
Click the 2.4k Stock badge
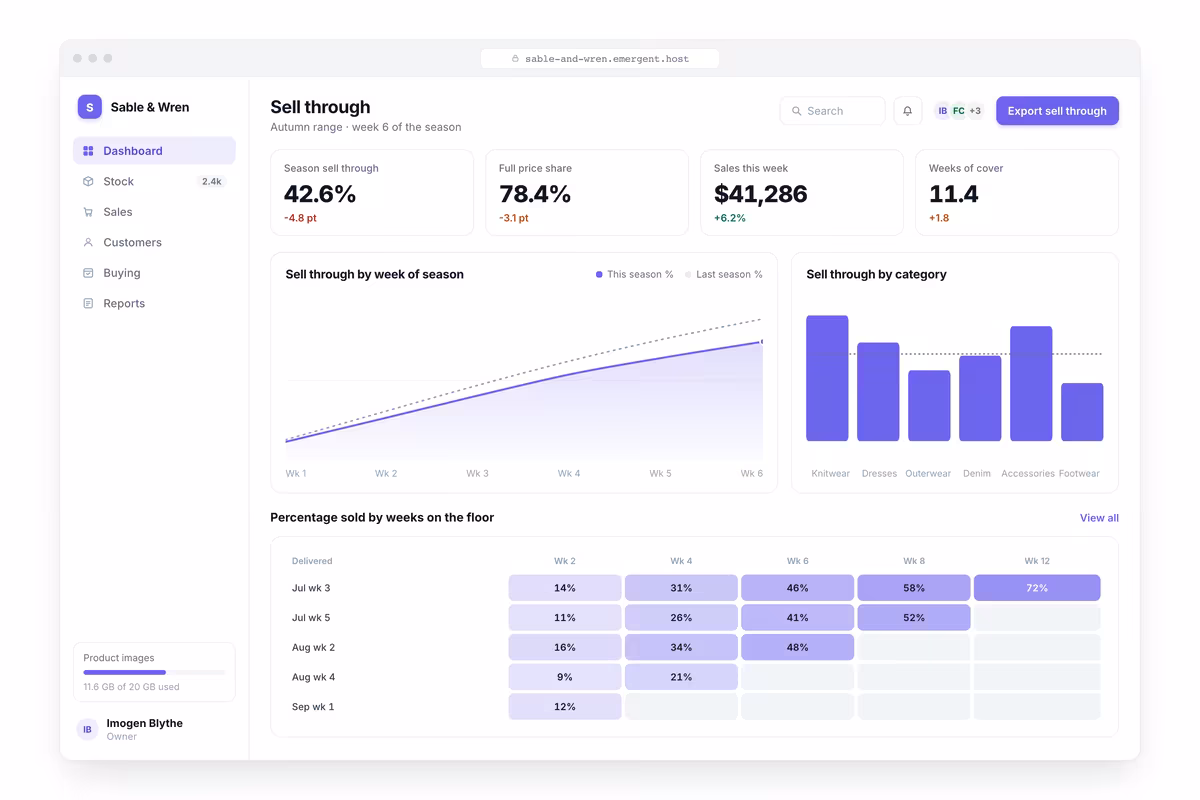pyautogui.click(x=212, y=182)
